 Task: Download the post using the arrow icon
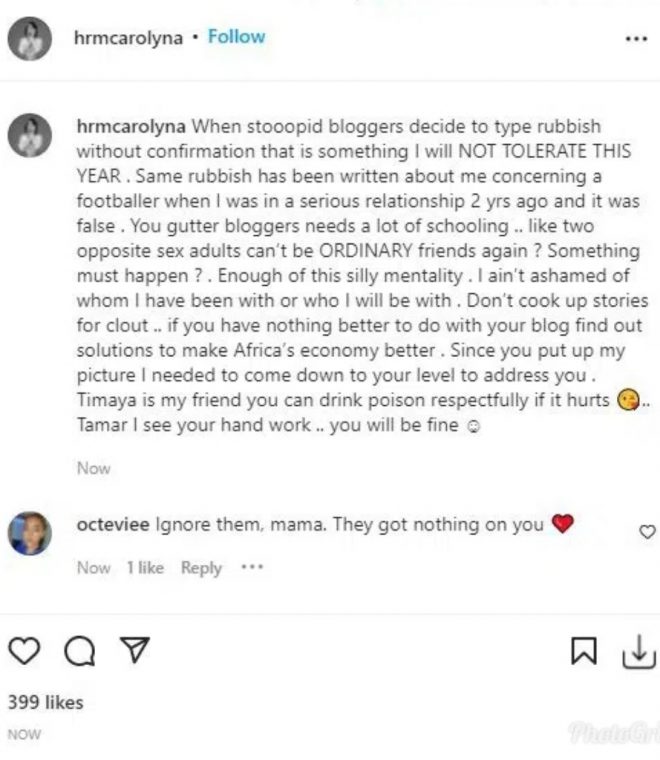[636, 652]
